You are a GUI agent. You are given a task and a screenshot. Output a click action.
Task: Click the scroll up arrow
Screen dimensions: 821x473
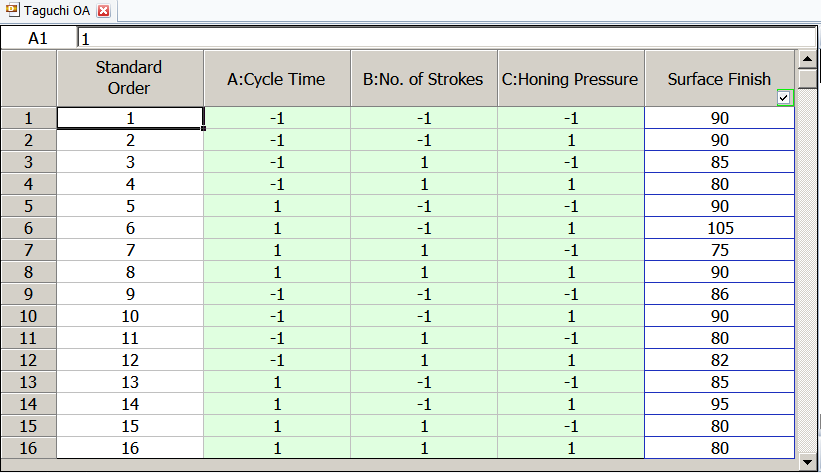tap(807, 59)
